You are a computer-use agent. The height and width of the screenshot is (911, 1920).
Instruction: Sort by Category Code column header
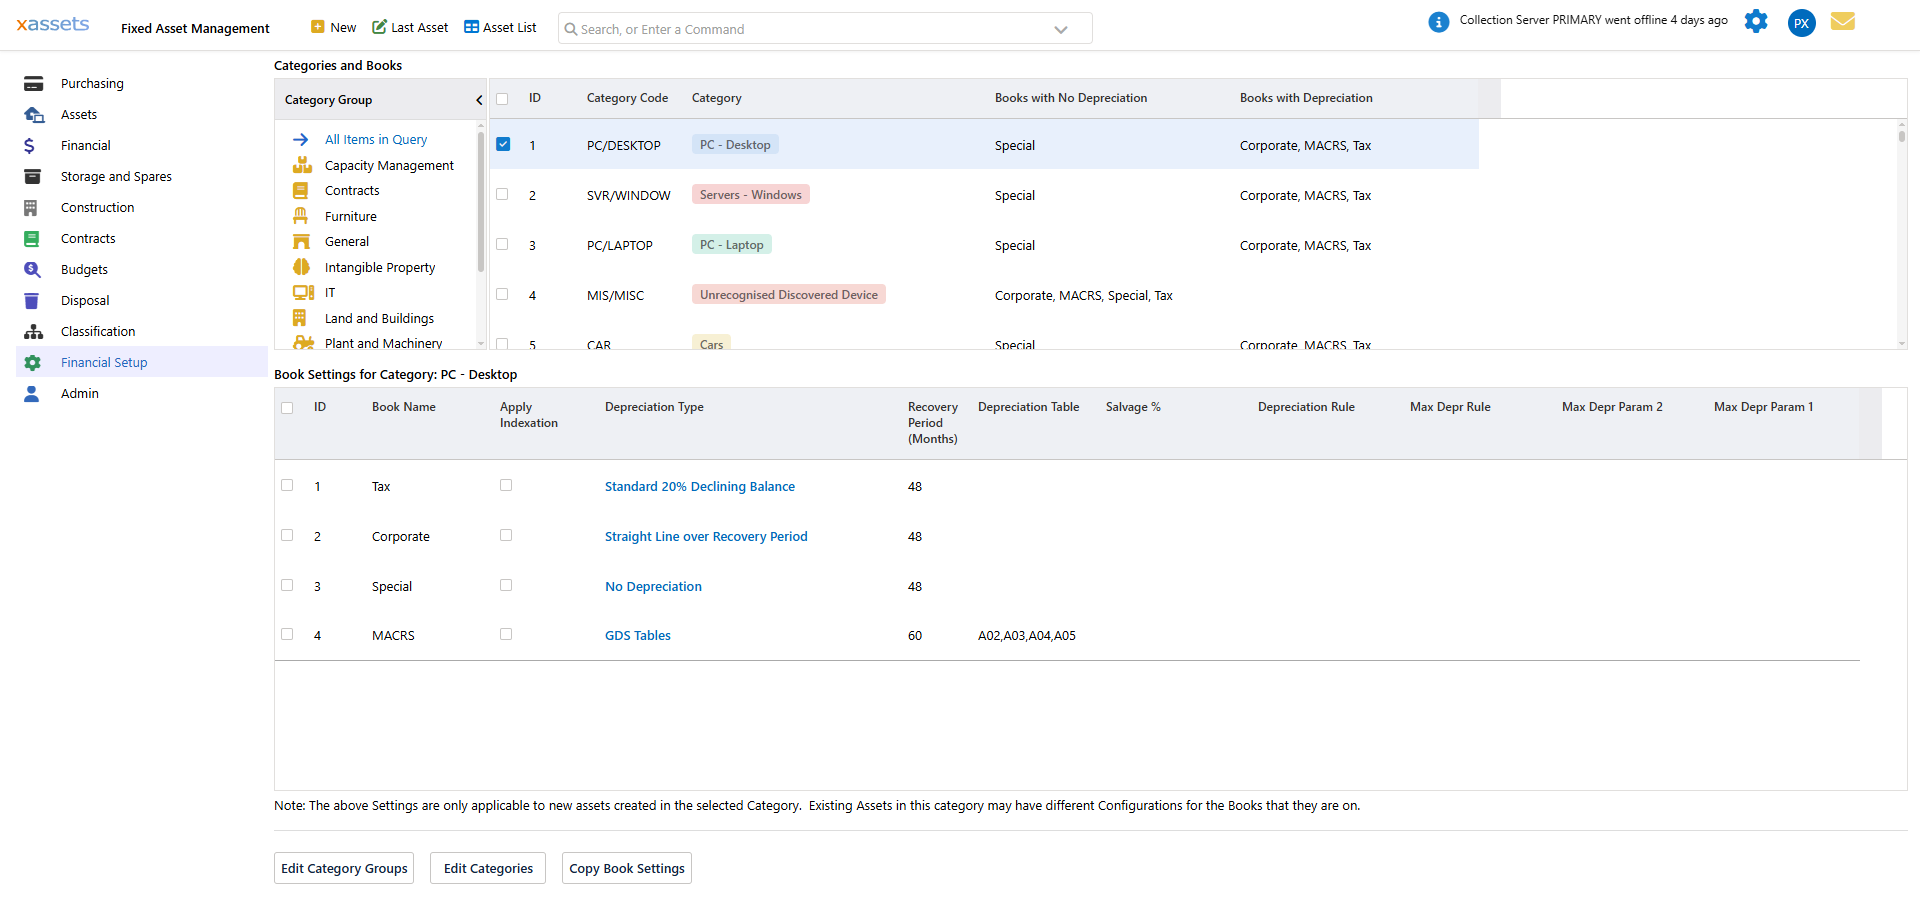(627, 98)
